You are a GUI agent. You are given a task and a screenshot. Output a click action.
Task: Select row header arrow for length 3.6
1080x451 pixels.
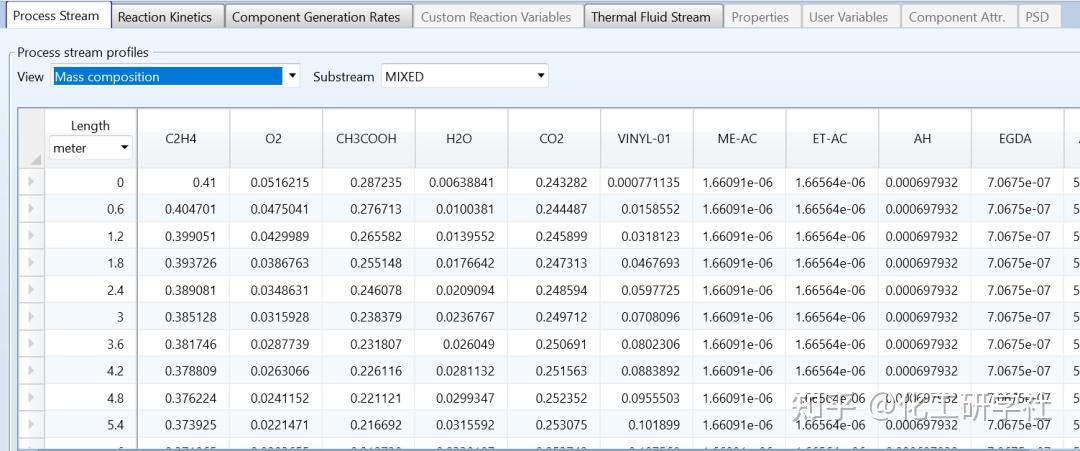point(31,344)
